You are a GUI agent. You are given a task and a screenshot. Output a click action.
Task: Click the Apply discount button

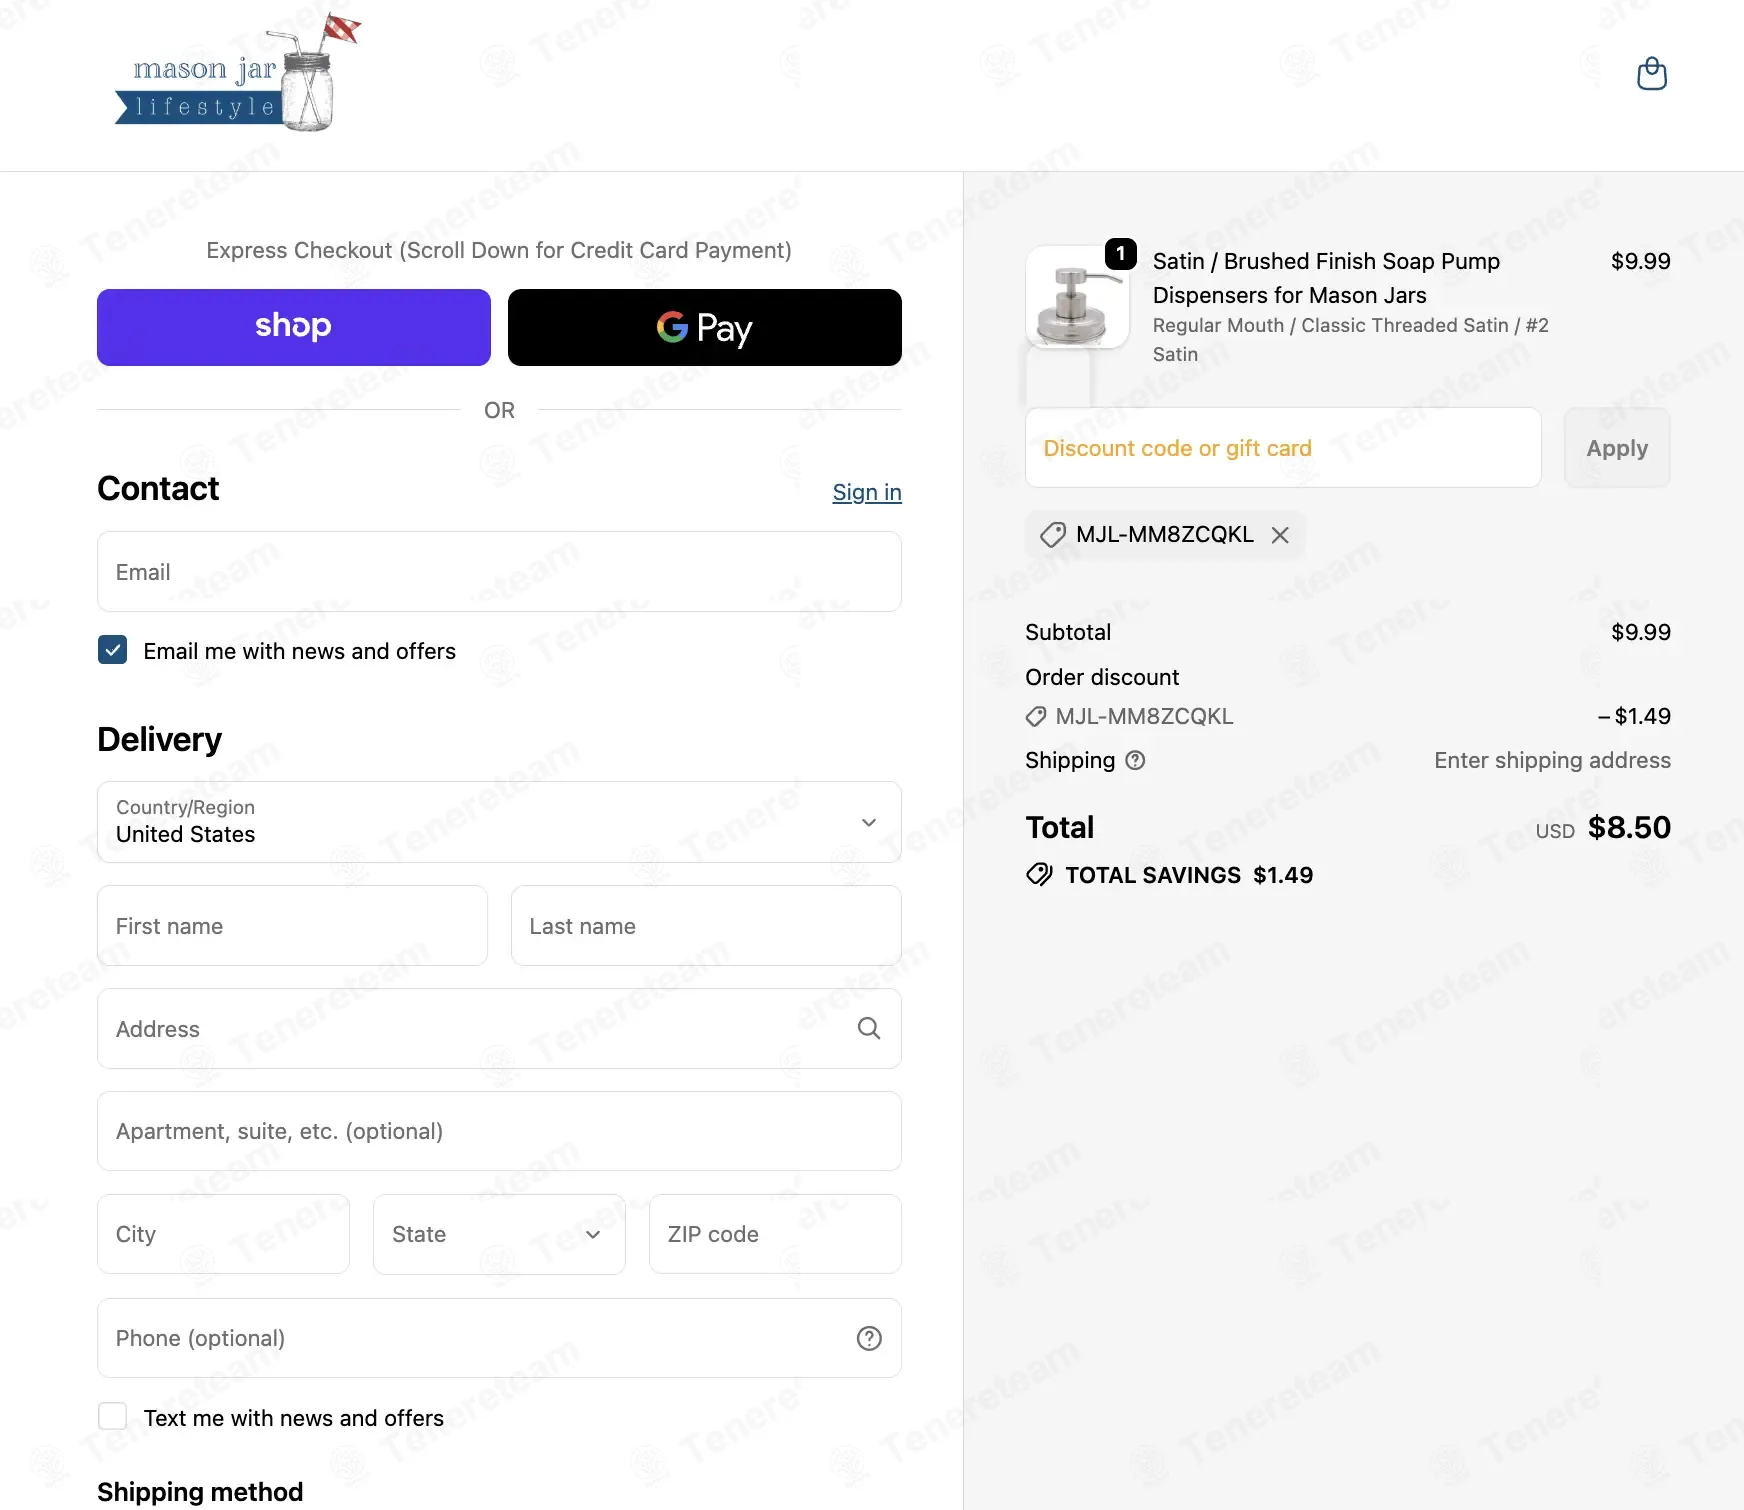pyautogui.click(x=1616, y=448)
